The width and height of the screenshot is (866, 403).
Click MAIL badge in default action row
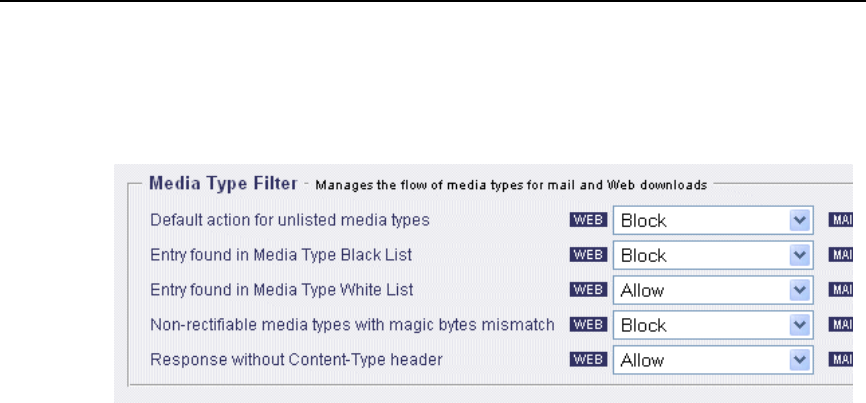click(846, 220)
